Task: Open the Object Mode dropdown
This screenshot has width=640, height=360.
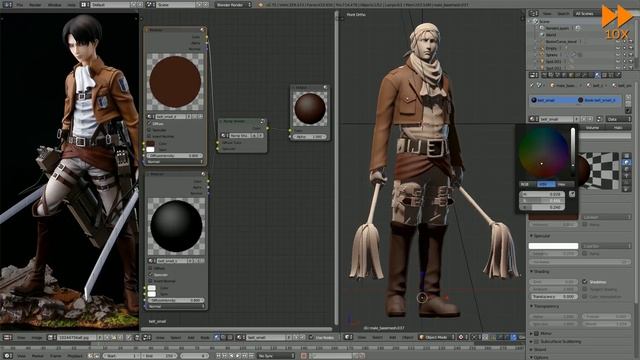Action: pos(436,337)
